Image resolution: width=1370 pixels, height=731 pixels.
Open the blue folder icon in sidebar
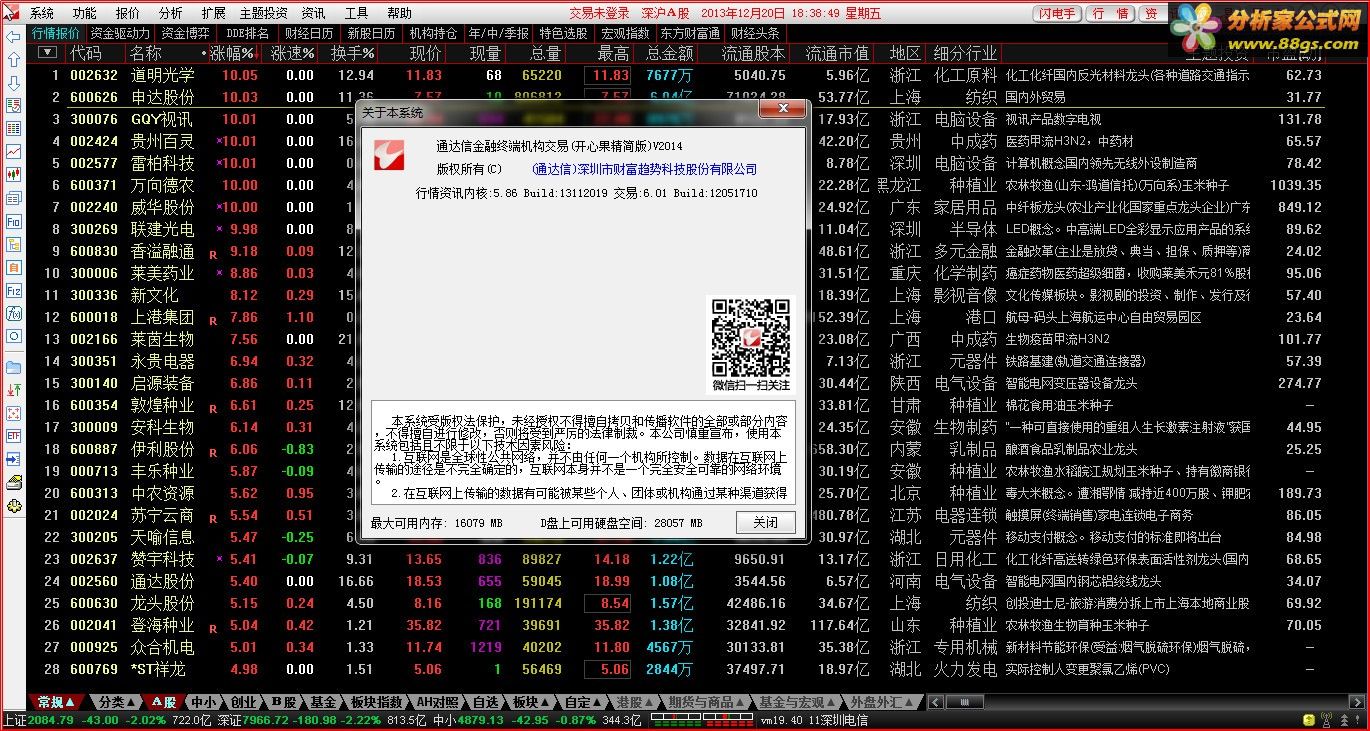pyautogui.click(x=13, y=367)
